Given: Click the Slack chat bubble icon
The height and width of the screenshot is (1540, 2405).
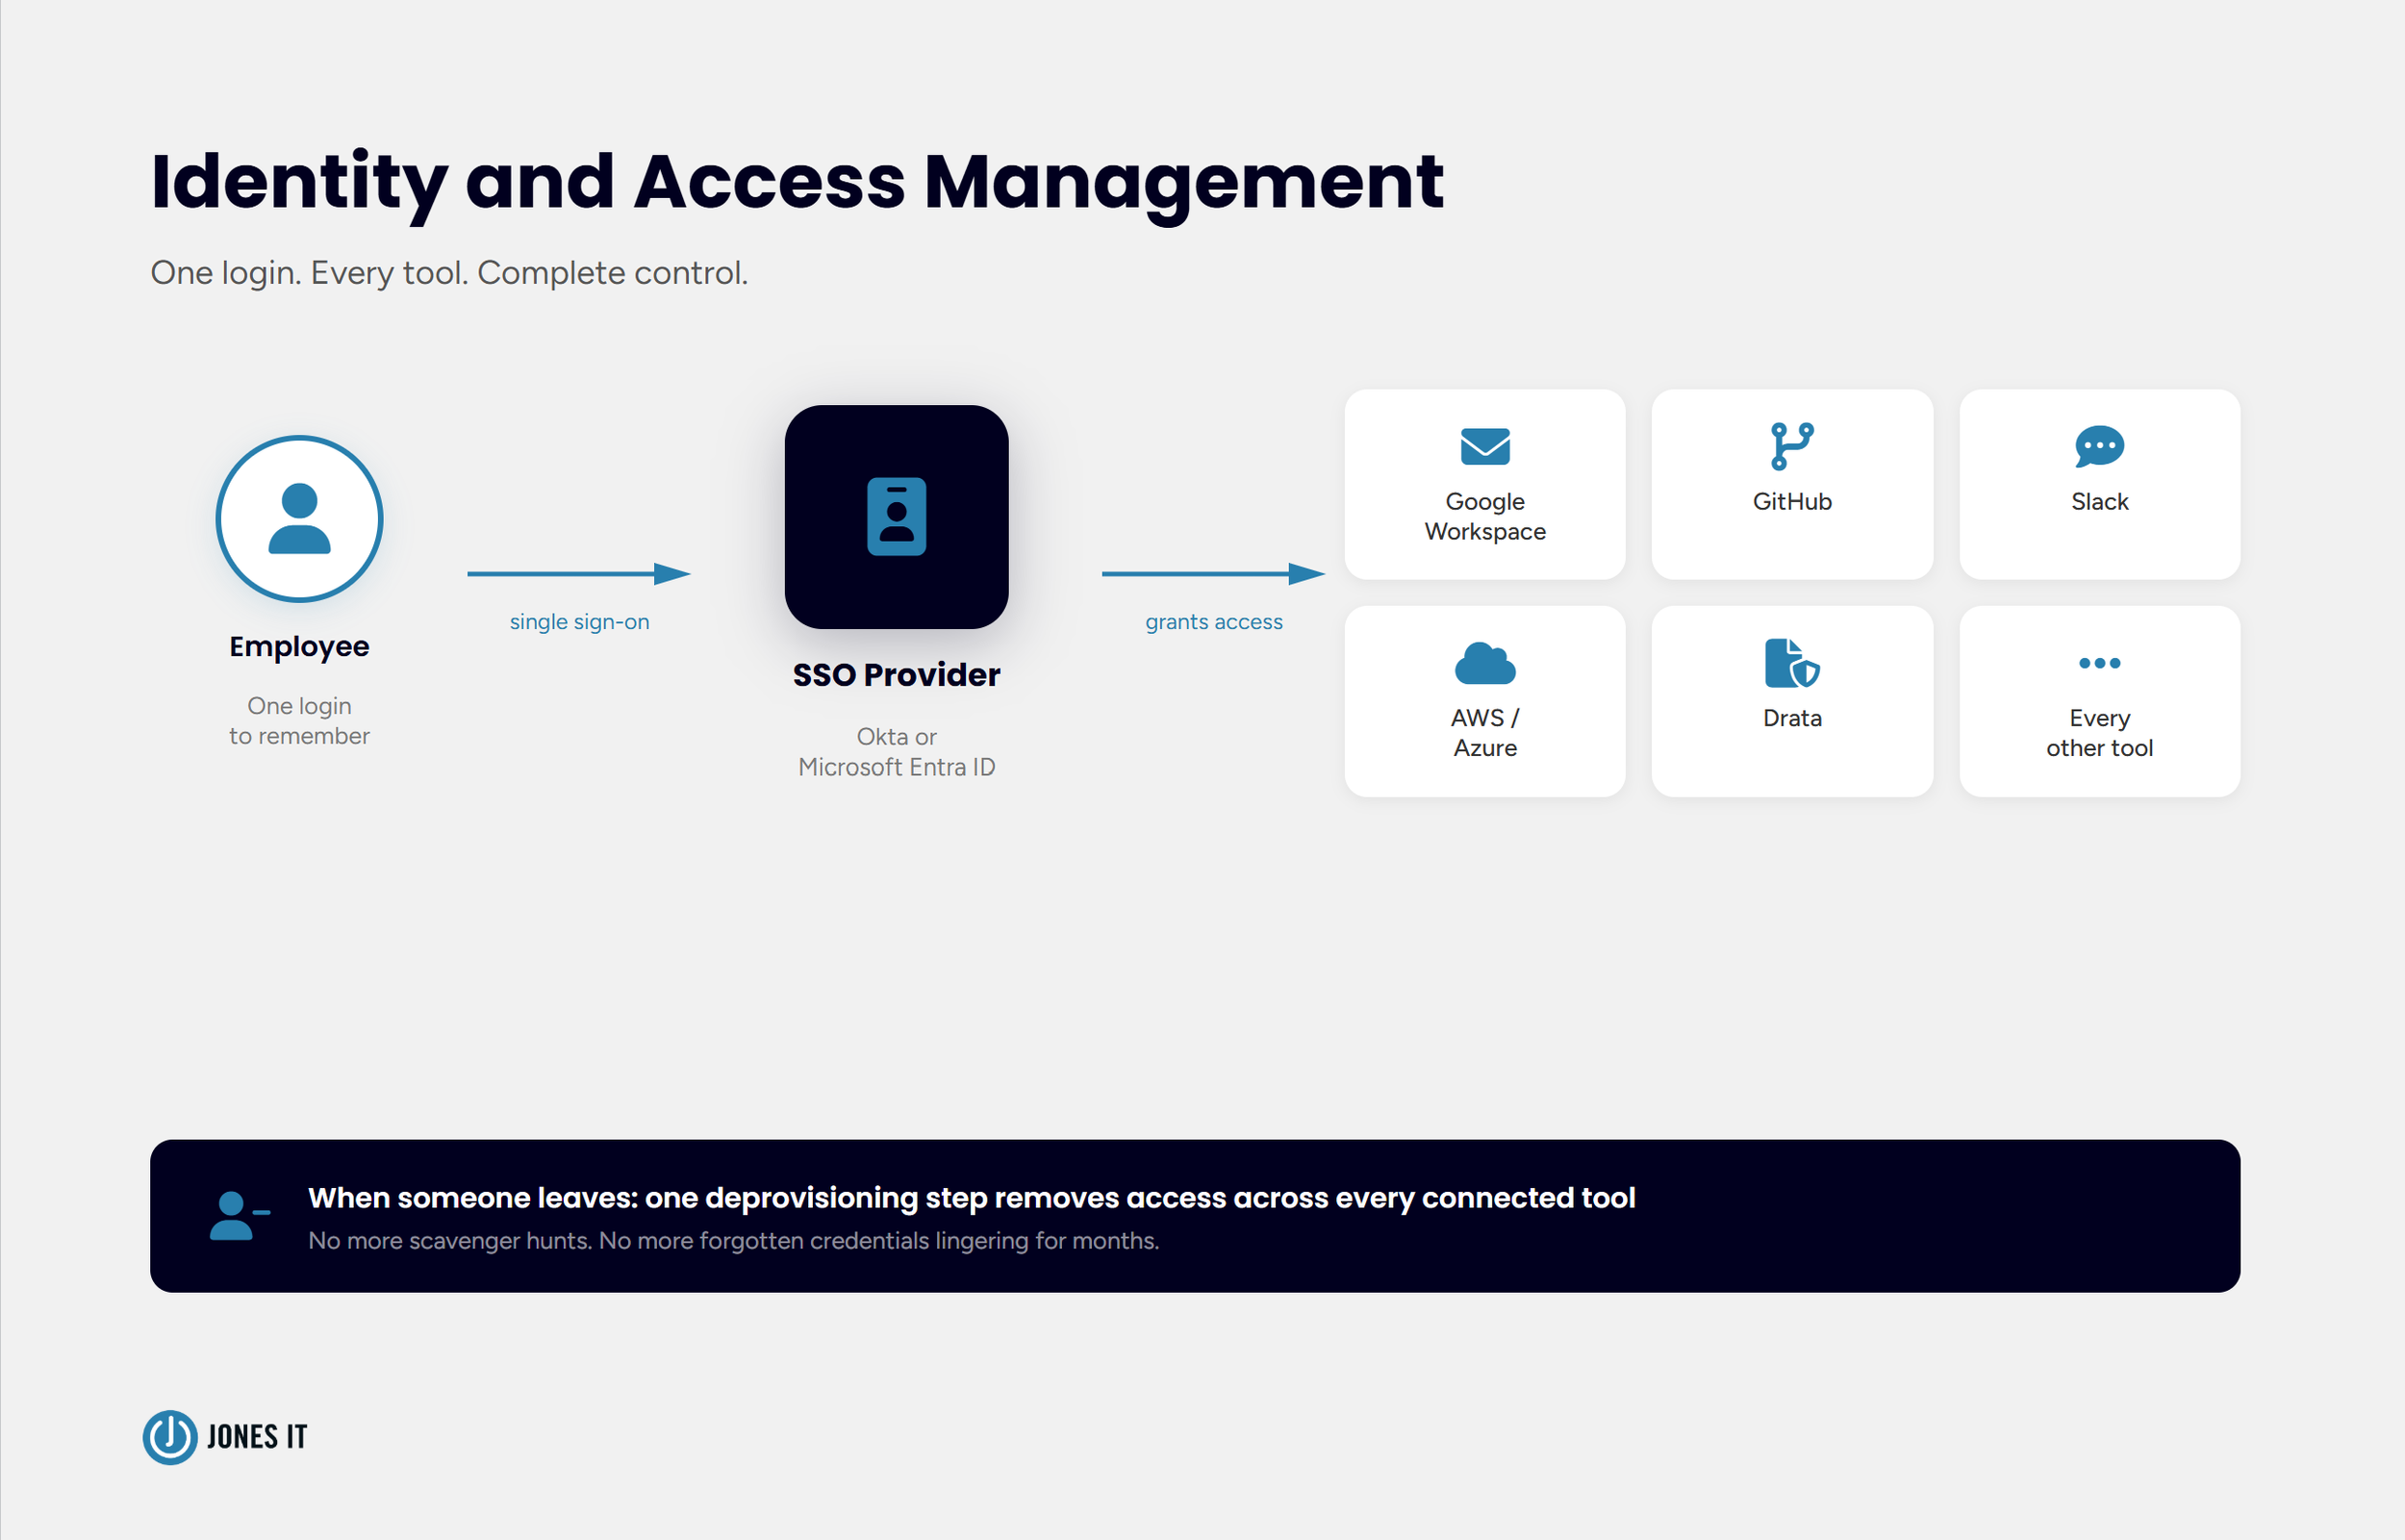Looking at the screenshot, I should [x=2099, y=446].
